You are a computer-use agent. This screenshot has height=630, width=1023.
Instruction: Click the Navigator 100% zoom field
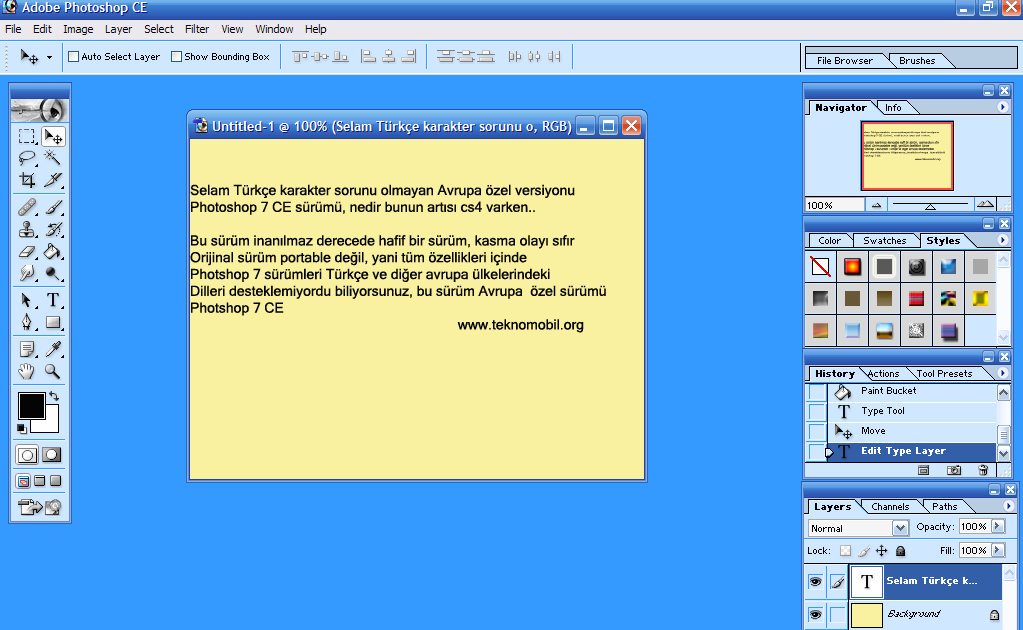pos(834,205)
